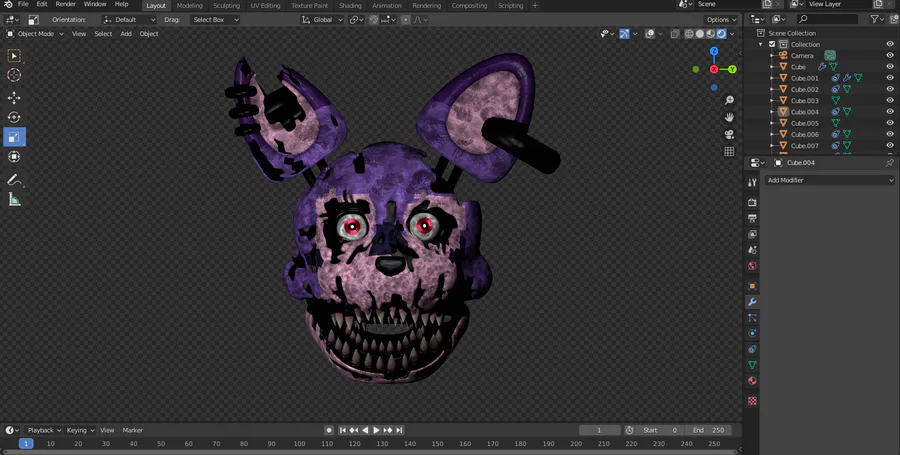Switch to Wireframe viewport shading
The image size is (900, 455).
pyautogui.click(x=689, y=34)
